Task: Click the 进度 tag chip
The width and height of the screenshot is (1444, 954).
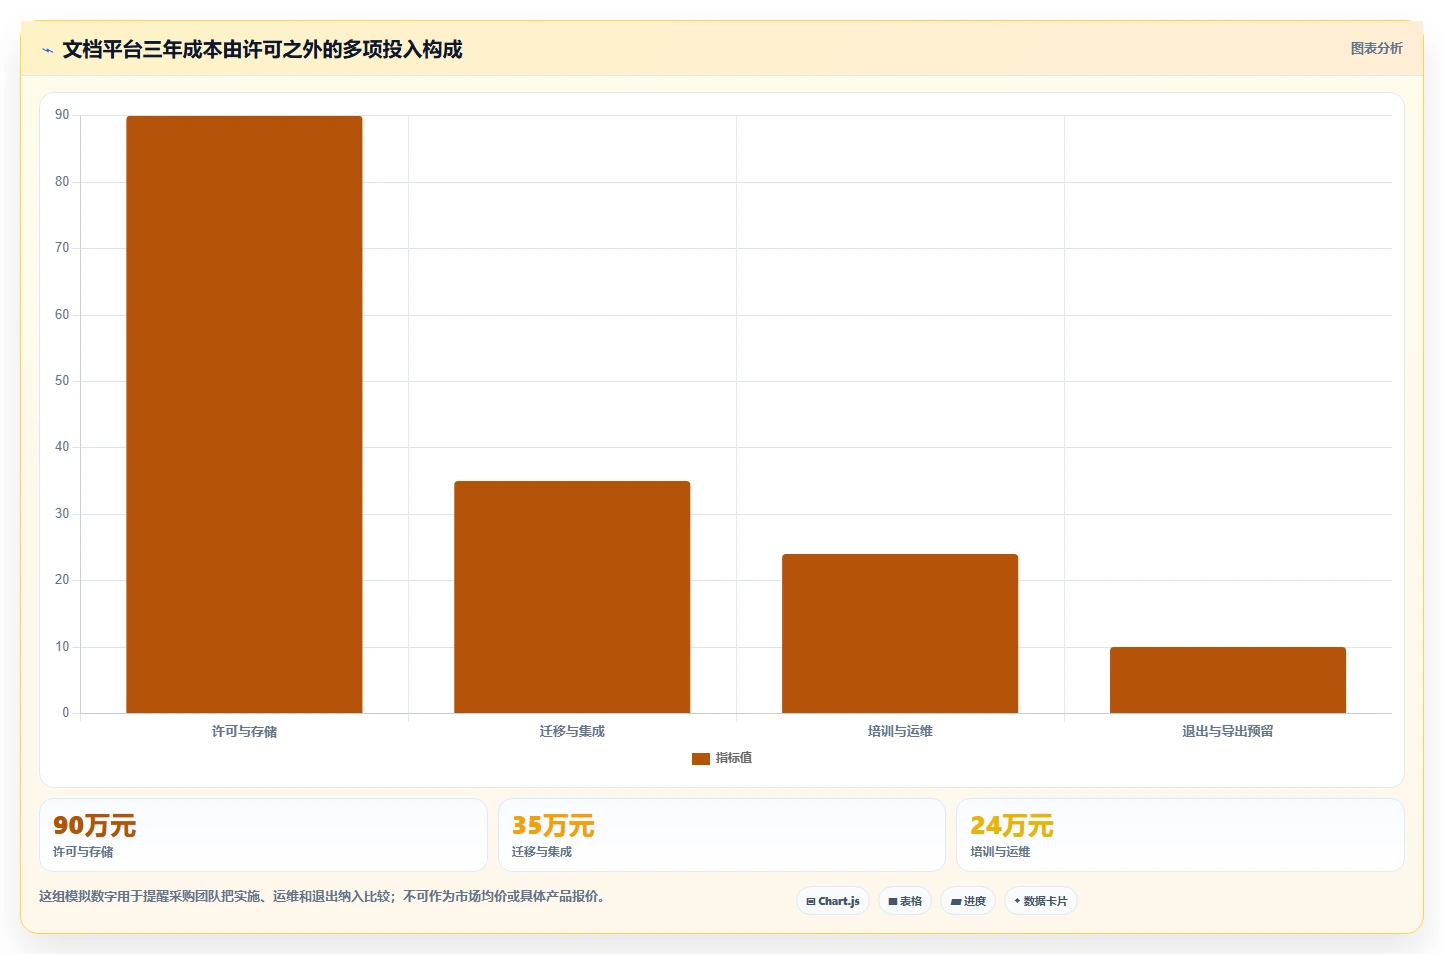Action: [968, 901]
